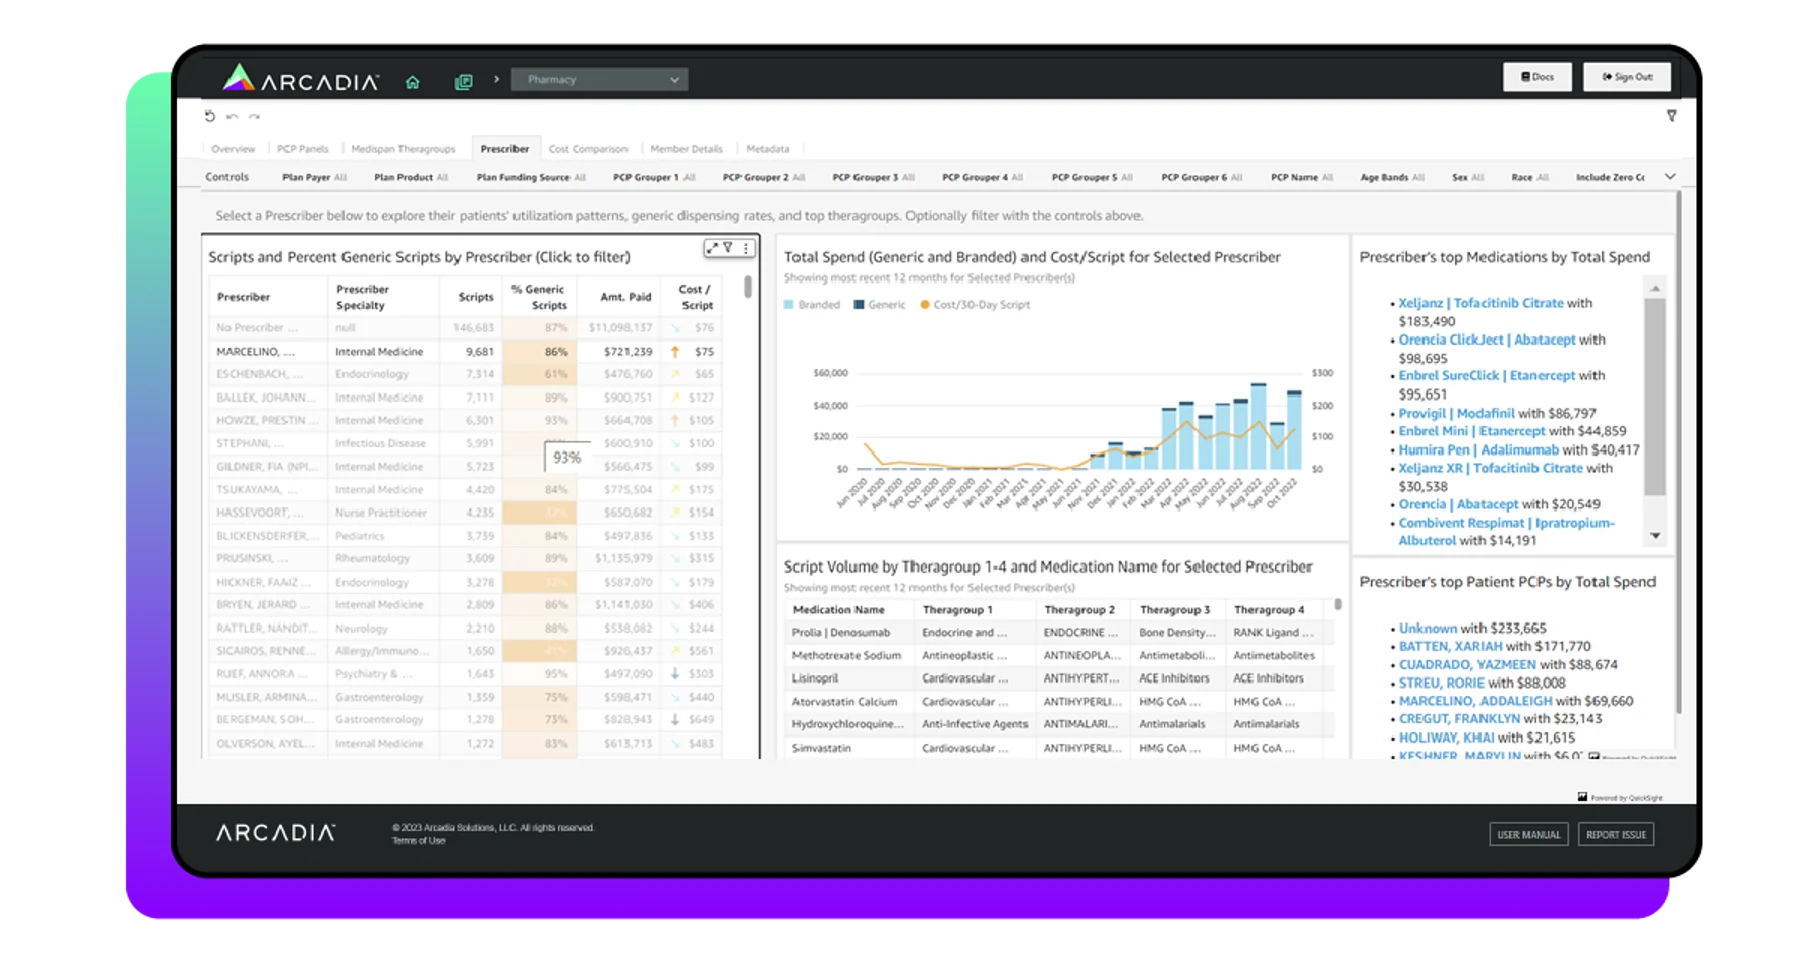Open the Medispan Theragroups tab
The height and width of the screenshot is (975, 1800).
point(403,149)
